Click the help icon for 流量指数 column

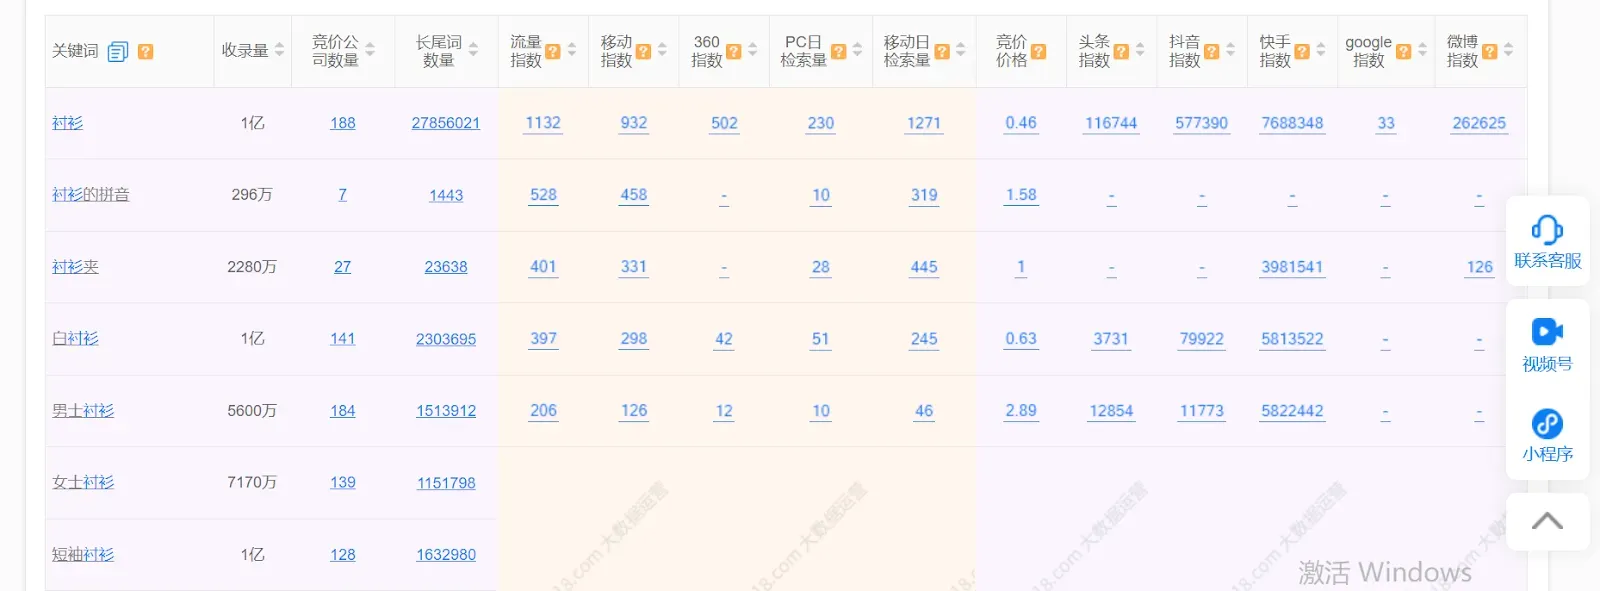pos(553,51)
